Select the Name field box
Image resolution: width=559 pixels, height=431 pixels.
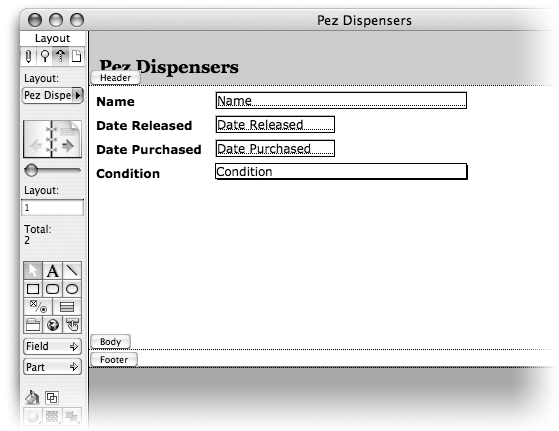(341, 100)
